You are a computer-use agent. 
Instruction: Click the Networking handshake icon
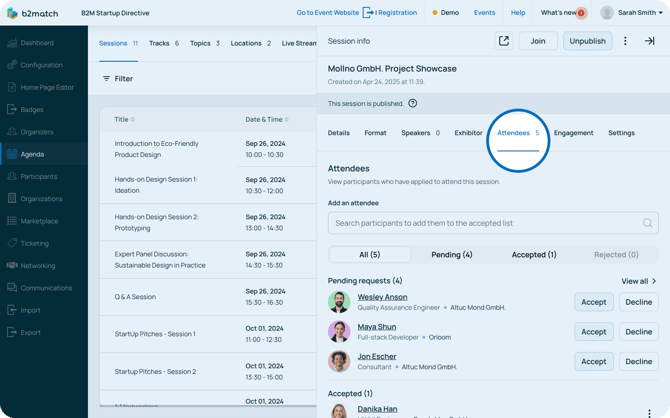[x=12, y=265]
